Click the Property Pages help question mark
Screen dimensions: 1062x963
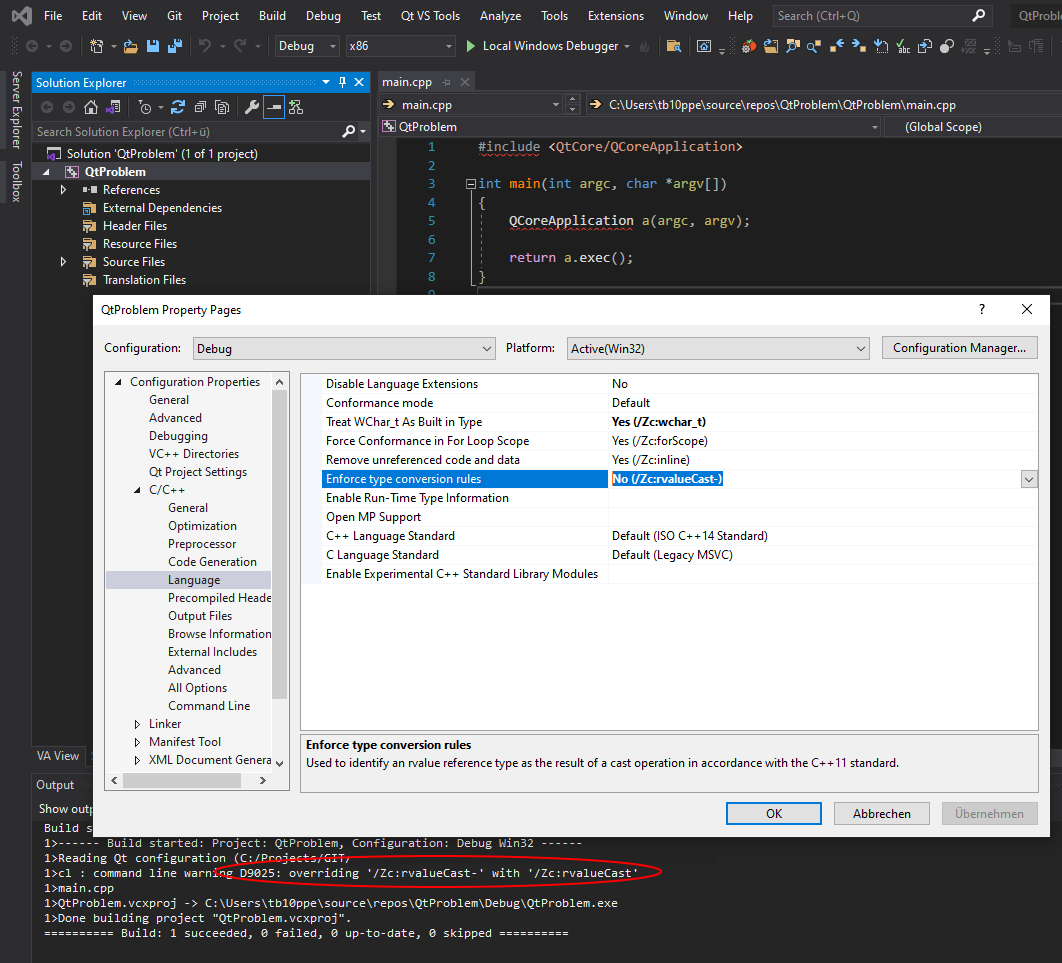tap(981, 309)
